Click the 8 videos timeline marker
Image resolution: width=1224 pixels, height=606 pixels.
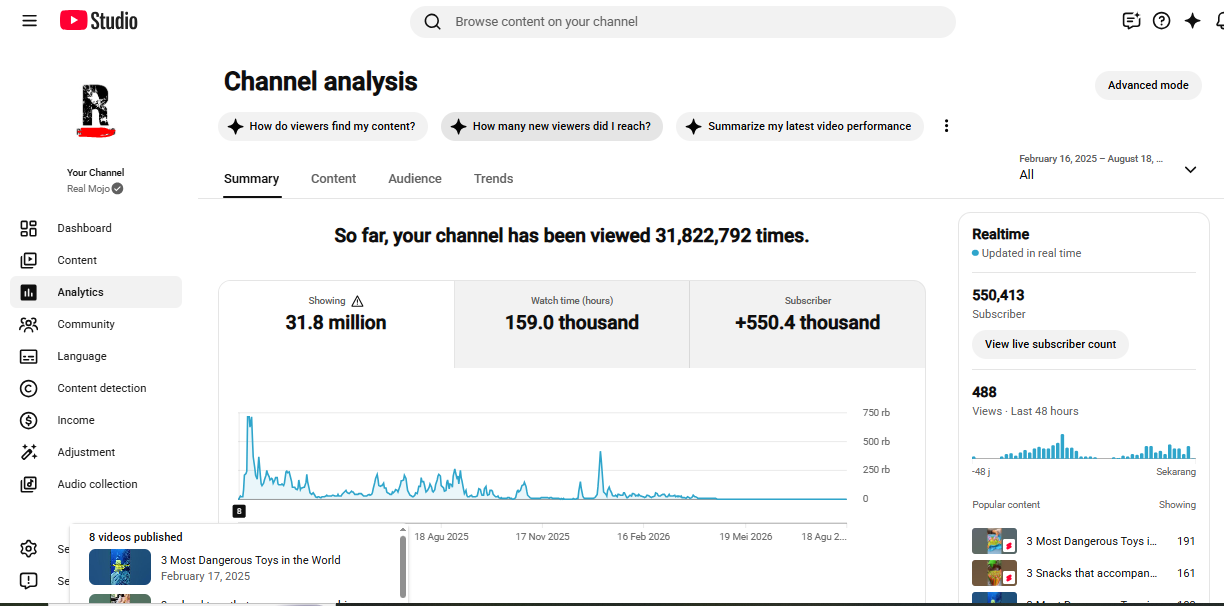coord(239,511)
